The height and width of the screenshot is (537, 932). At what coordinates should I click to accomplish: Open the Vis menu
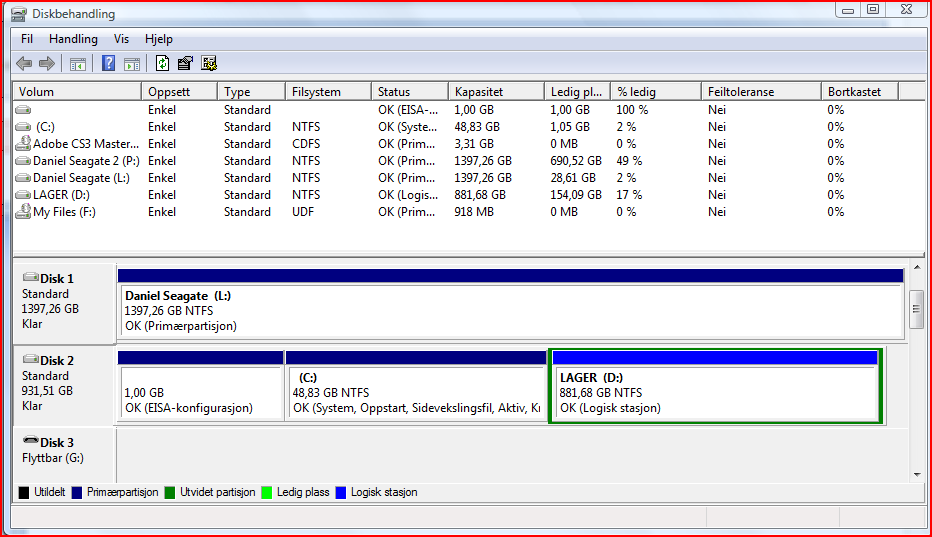click(121, 39)
